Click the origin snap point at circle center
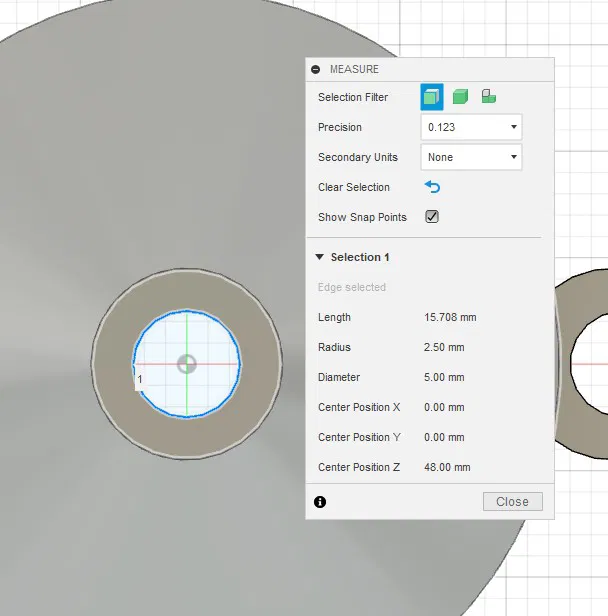 (x=187, y=364)
